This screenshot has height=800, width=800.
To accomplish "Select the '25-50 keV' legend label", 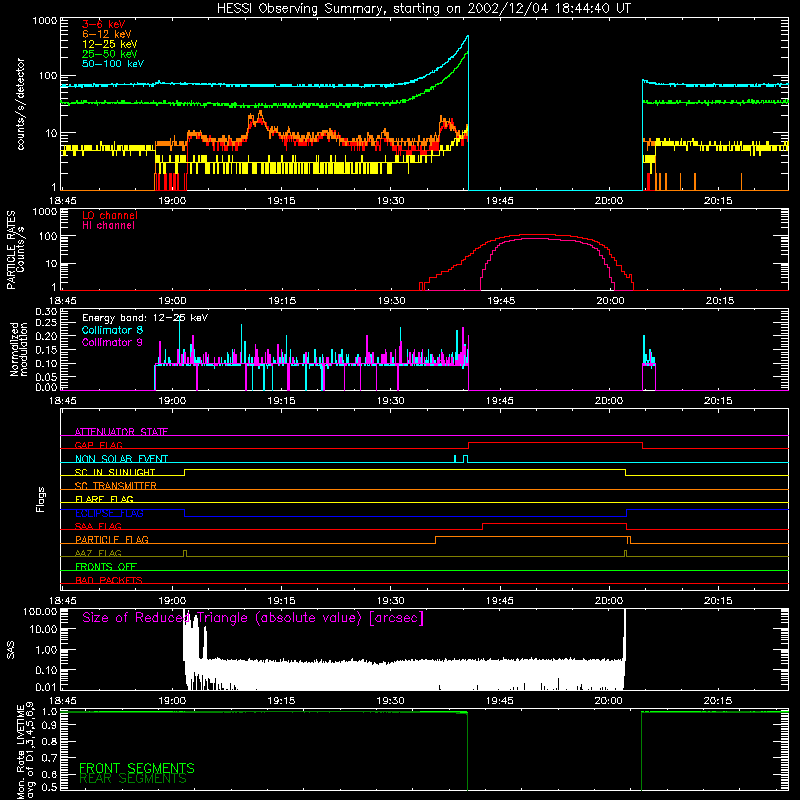I will [110, 54].
